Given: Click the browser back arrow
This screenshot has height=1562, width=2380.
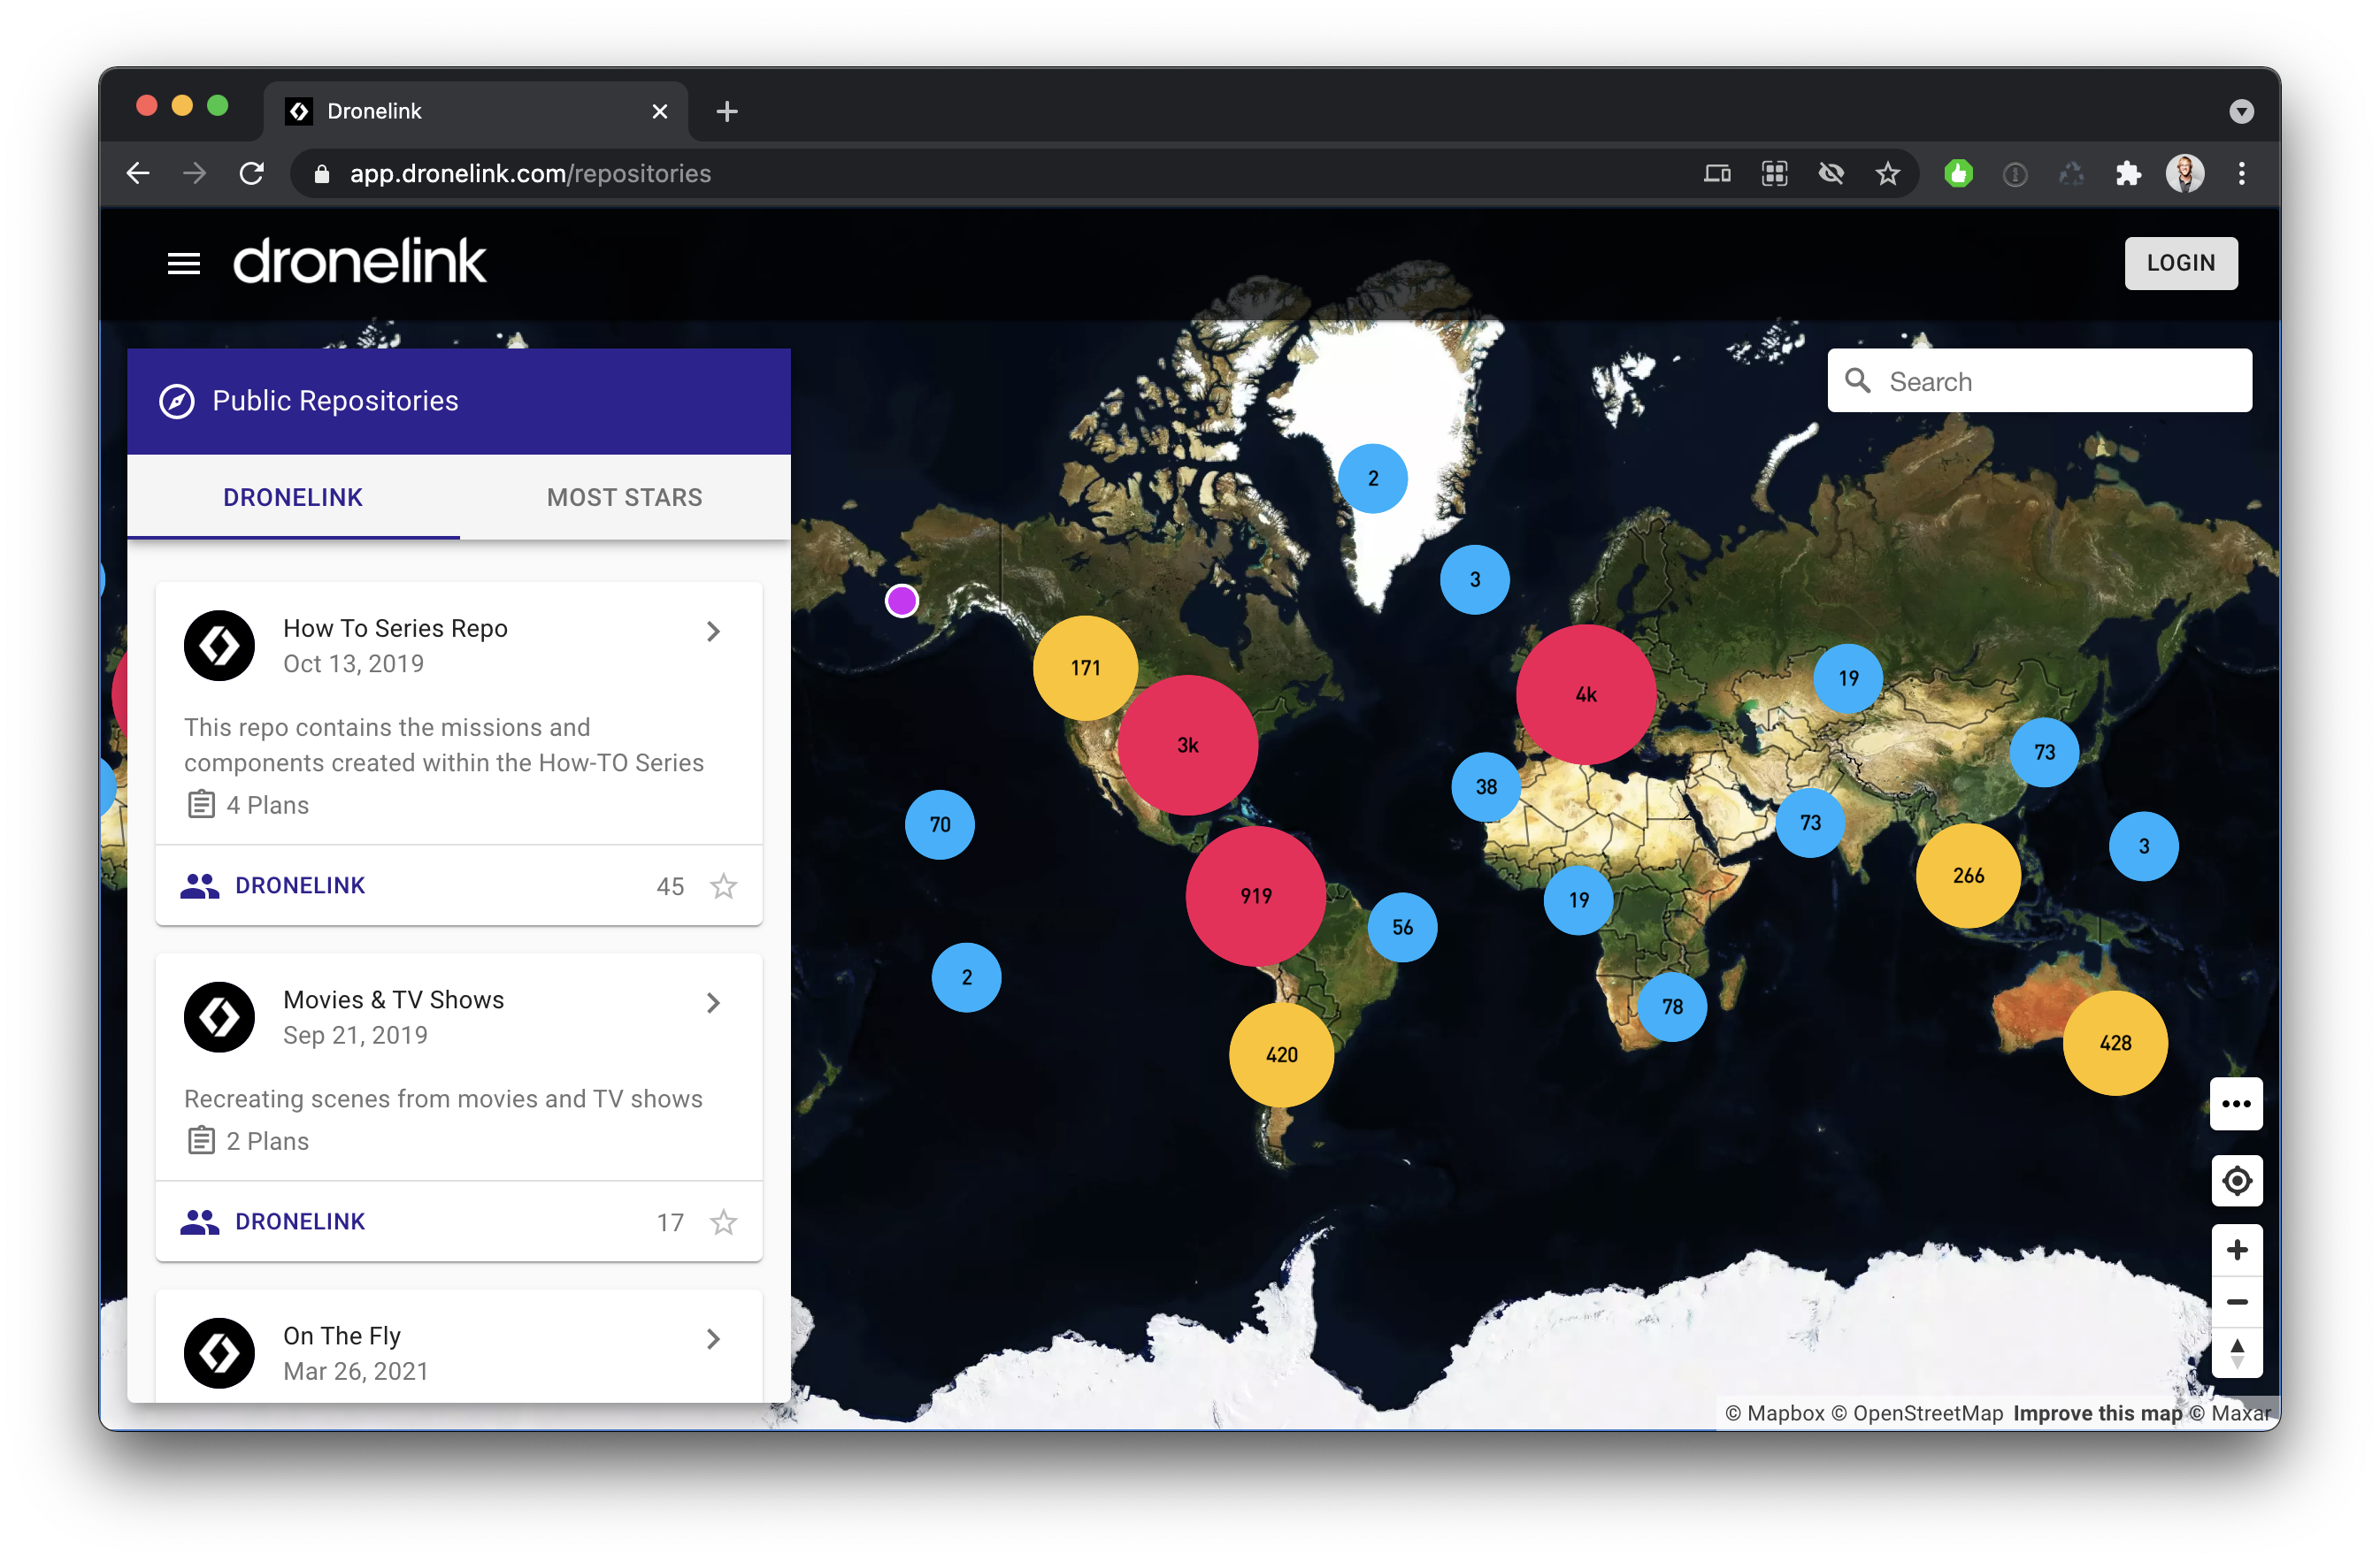Looking at the screenshot, I should click(x=138, y=173).
